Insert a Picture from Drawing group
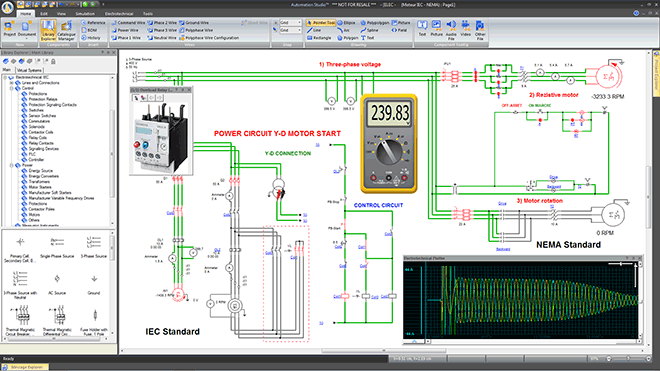 401,23
